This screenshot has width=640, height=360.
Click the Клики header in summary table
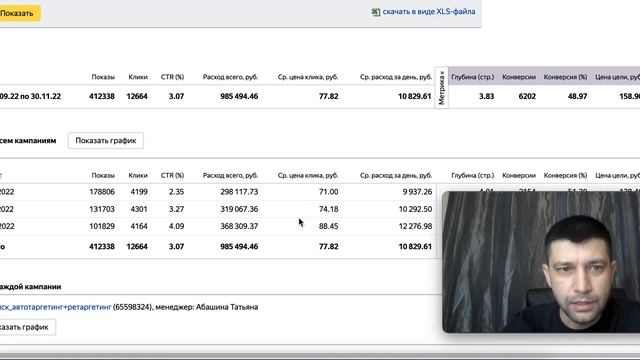138,77
